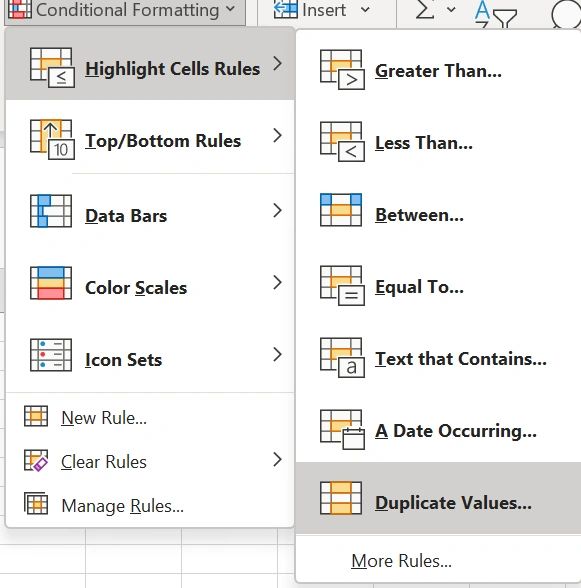The image size is (581, 588).
Task: Click More Rules at the bottom
Action: [401, 561]
